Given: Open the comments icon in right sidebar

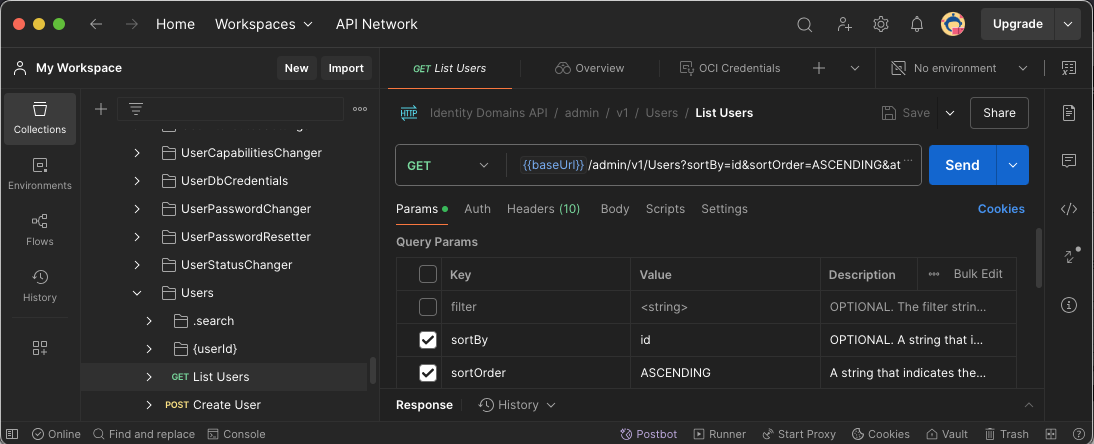Looking at the screenshot, I should [1069, 161].
